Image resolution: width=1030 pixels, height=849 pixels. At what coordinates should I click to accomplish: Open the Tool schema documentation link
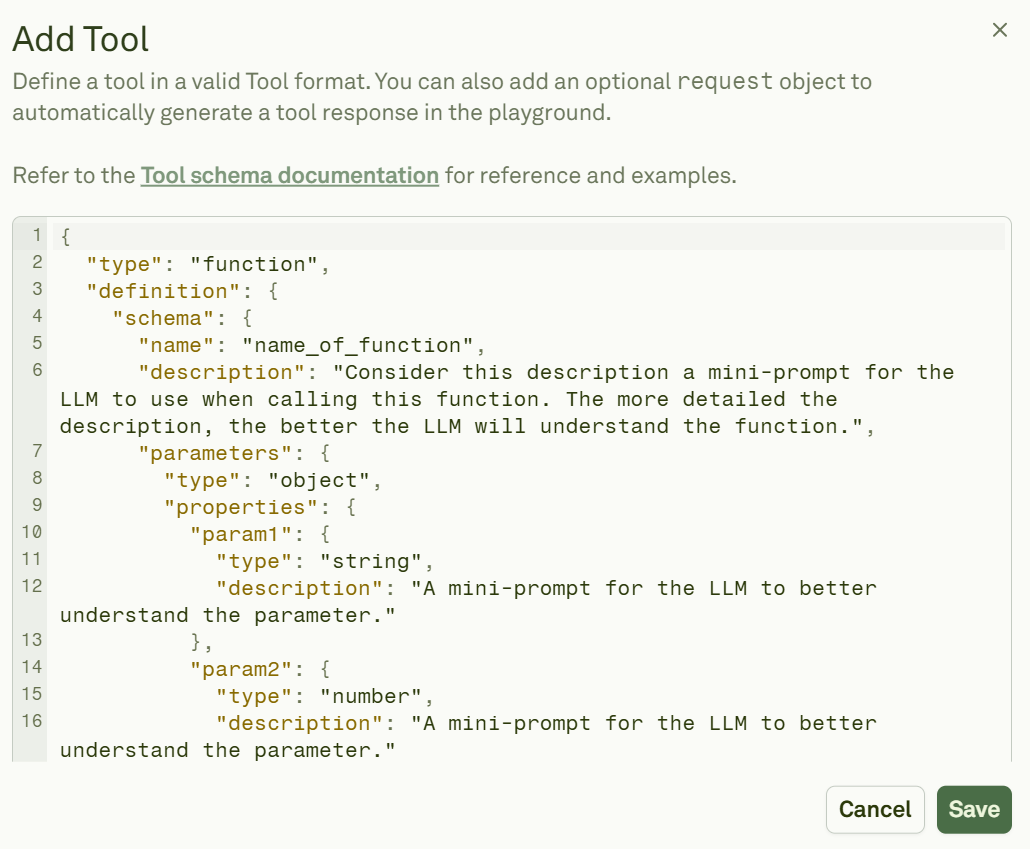289,175
